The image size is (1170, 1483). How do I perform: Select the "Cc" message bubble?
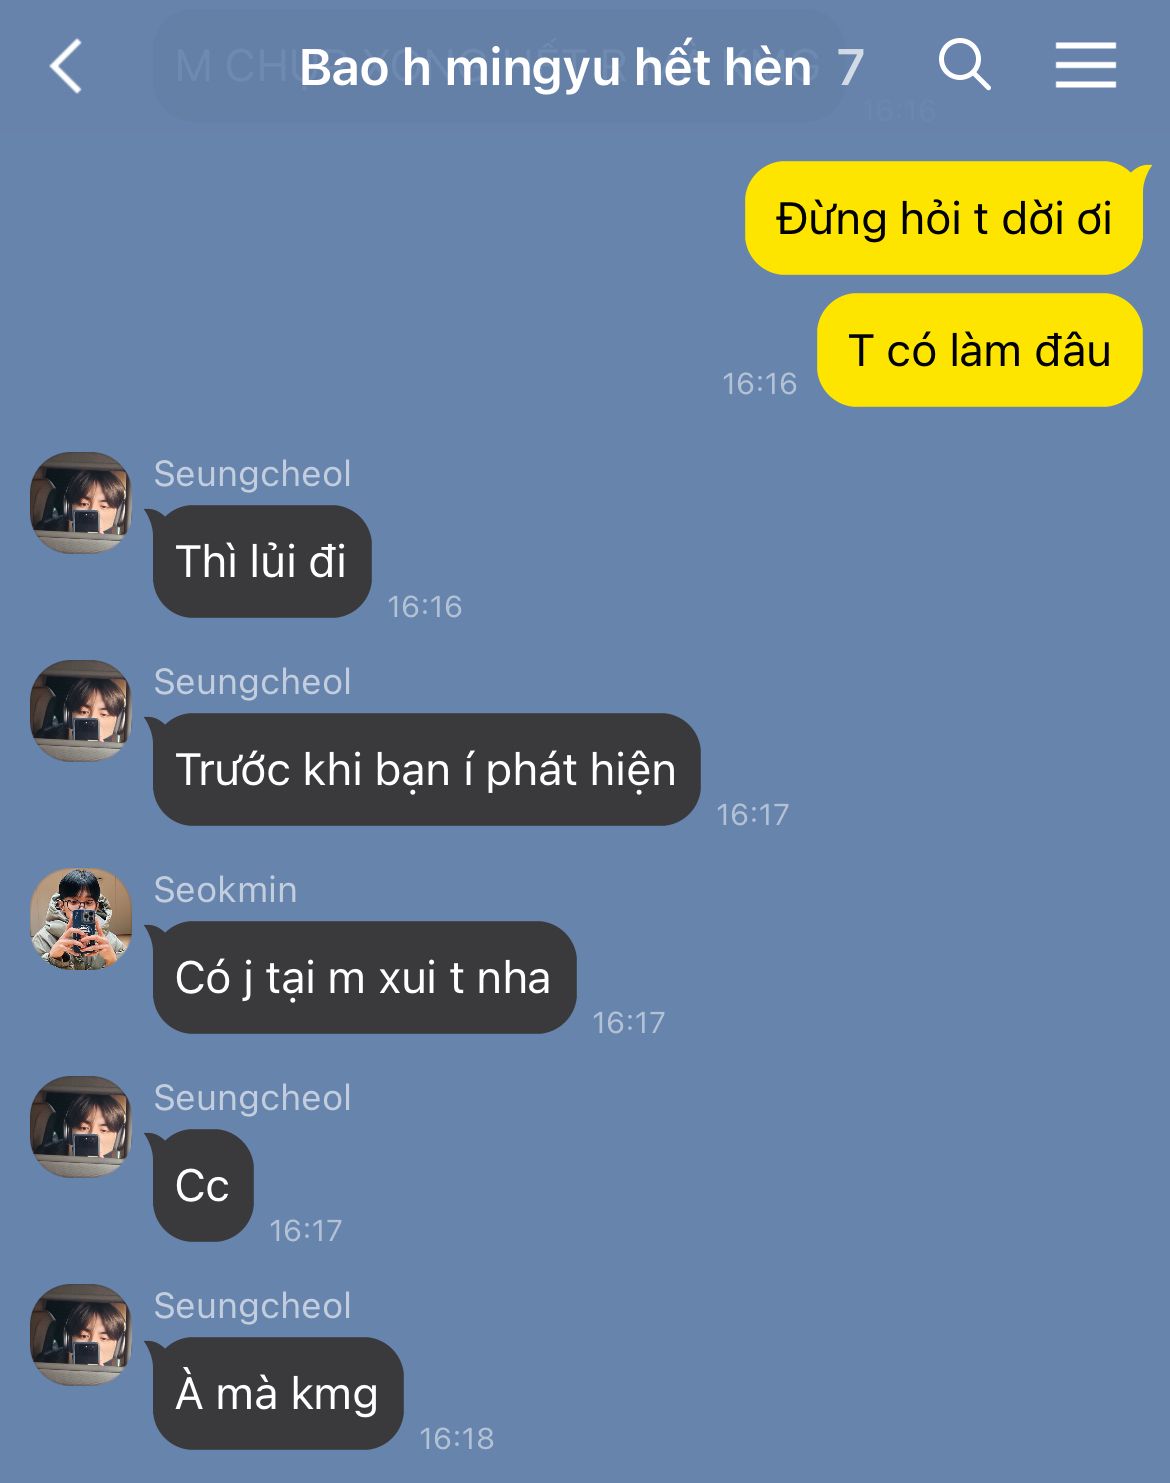(203, 1185)
